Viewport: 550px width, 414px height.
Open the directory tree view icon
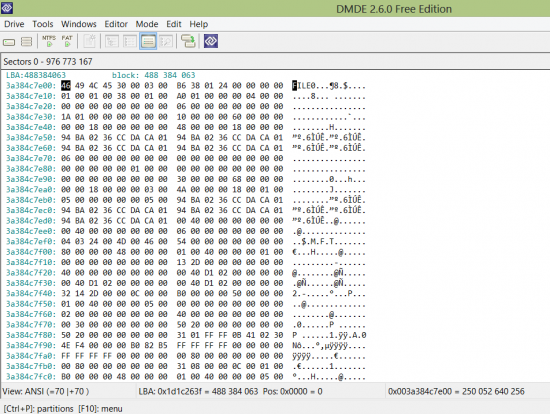coord(112,41)
